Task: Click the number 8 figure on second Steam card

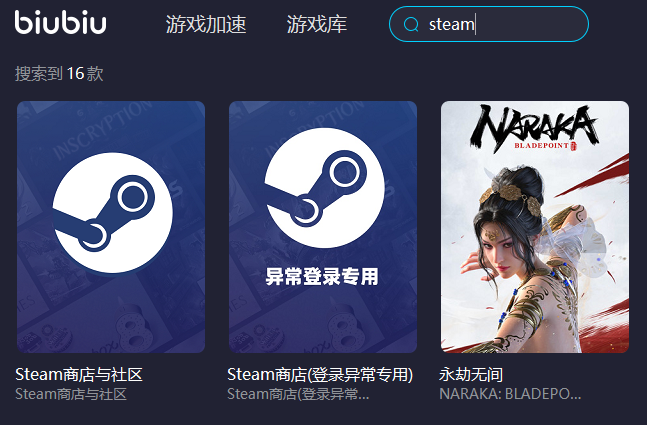Action: pyautogui.click(x=345, y=330)
